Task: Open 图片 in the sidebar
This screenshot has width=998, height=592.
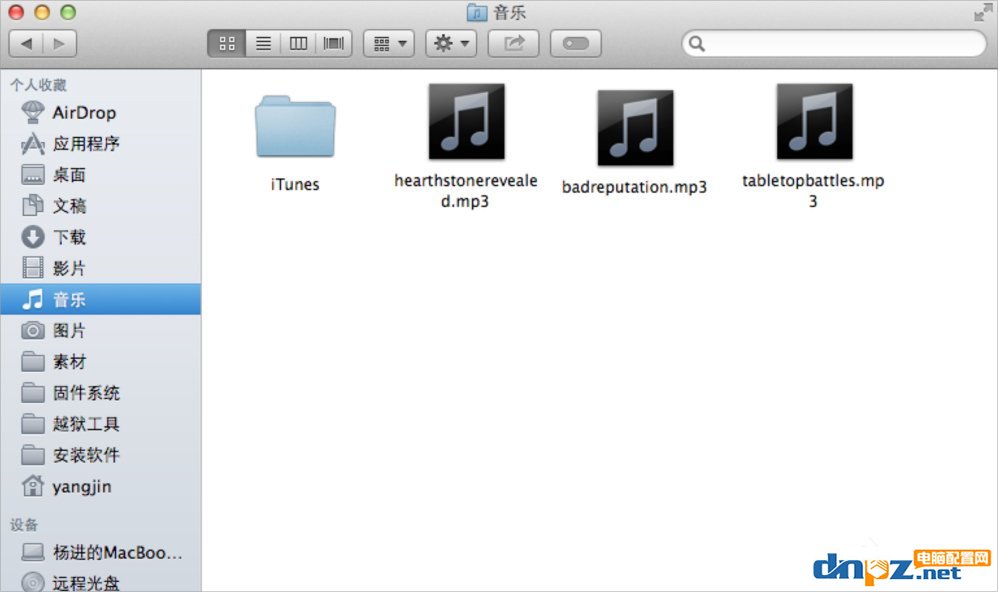Action: tap(101, 331)
